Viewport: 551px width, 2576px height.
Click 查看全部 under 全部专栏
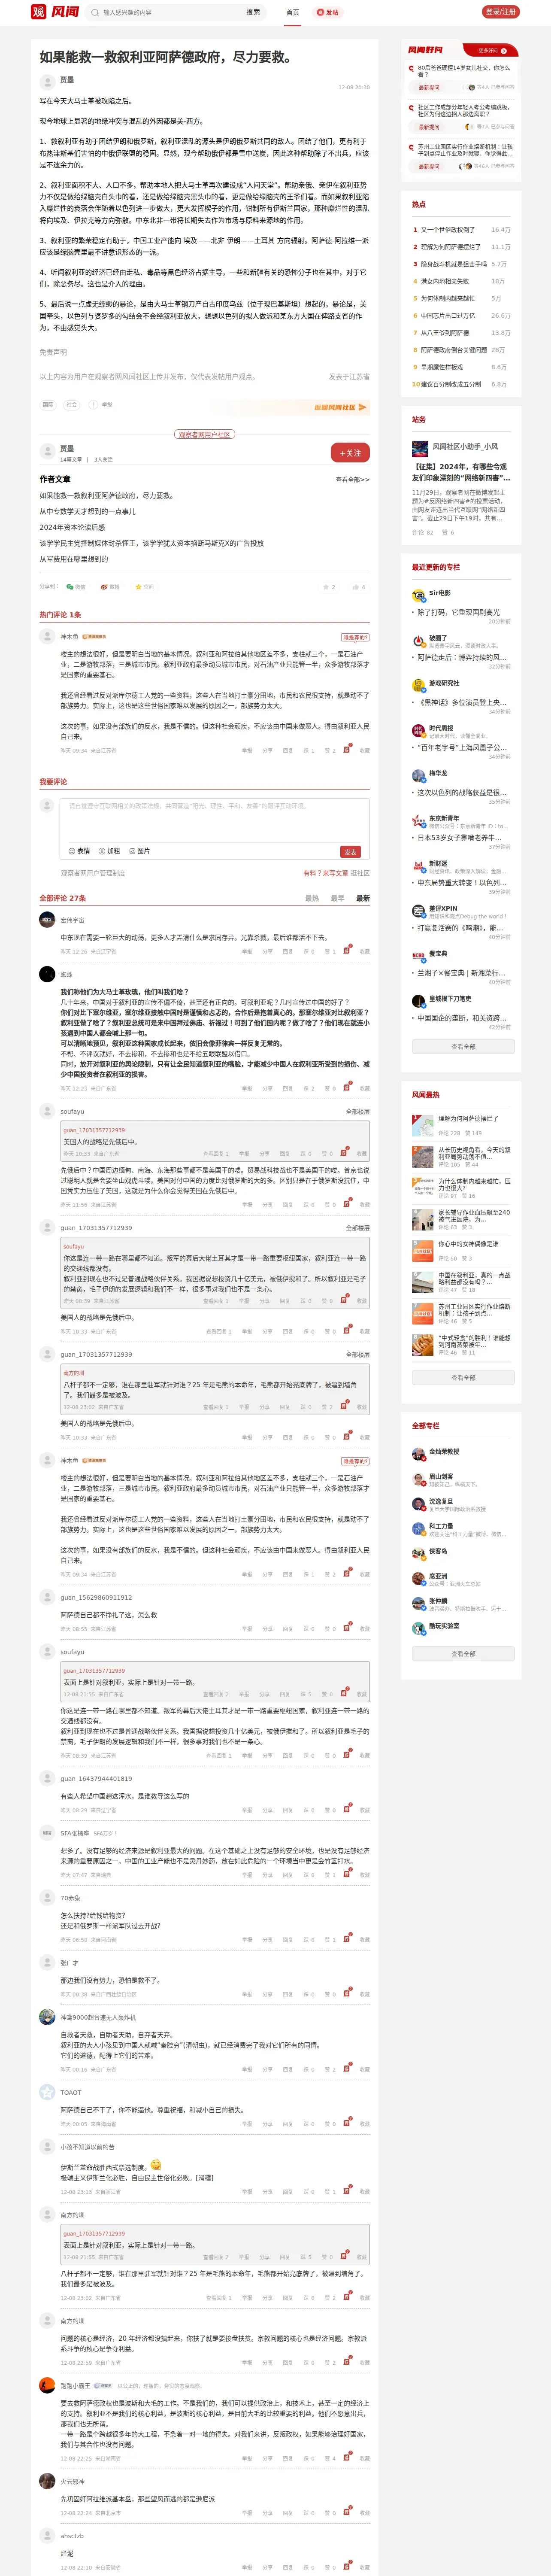click(x=463, y=1654)
